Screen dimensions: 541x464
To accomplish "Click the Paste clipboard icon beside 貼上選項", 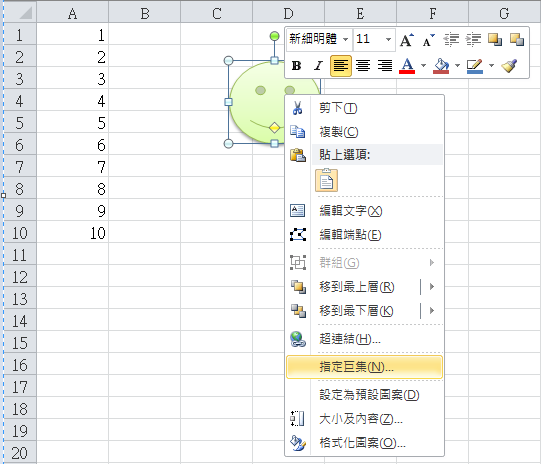I will [x=297, y=155].
